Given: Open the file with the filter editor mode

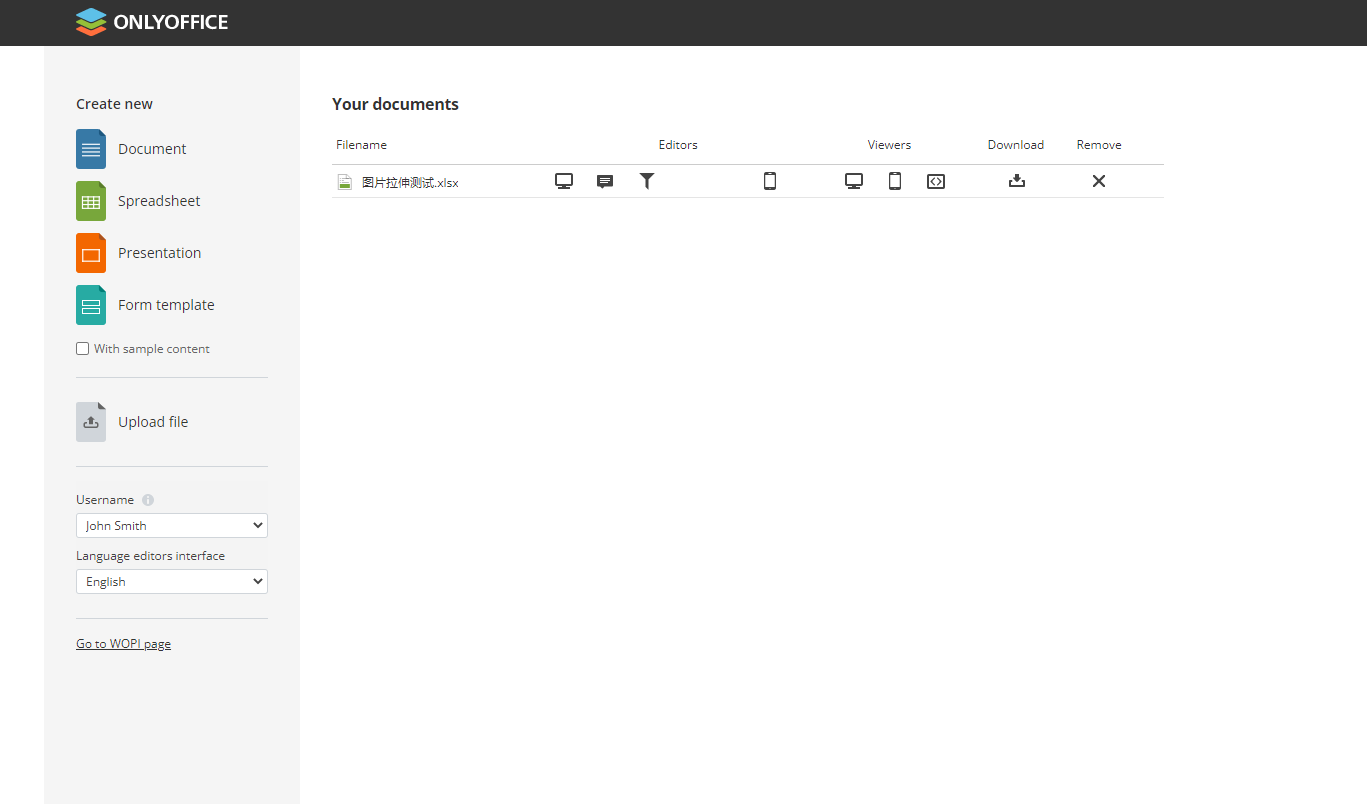Looking at the screenshot, I should tap(646, 181).
